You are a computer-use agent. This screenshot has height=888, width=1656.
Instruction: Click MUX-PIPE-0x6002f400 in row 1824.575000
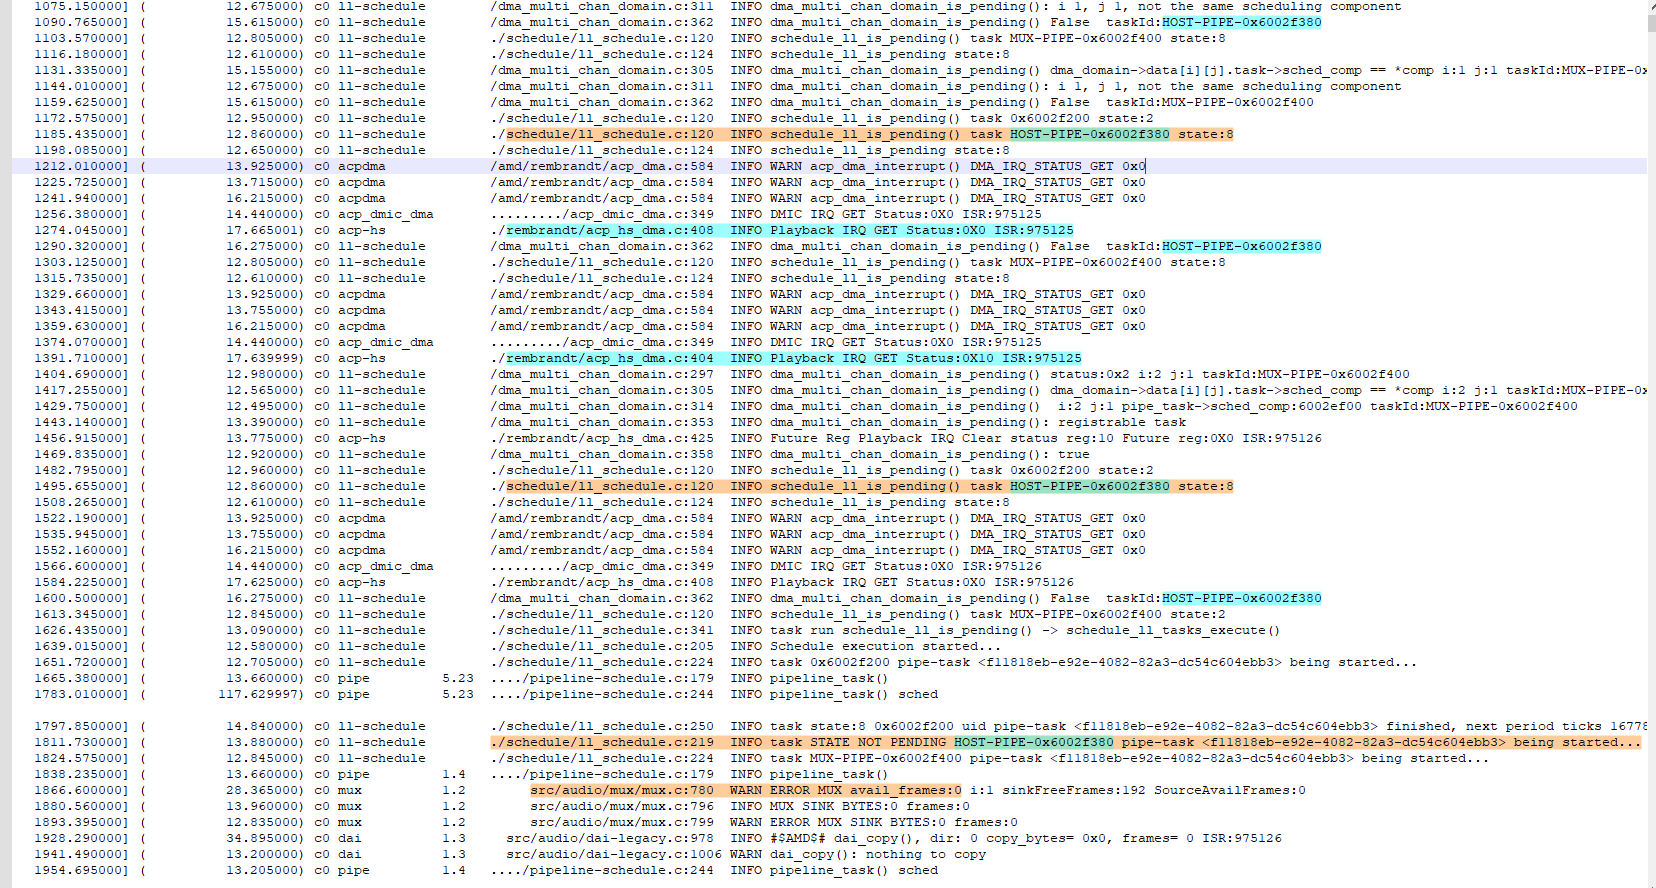pyautogui.click(x=886, y=758)
